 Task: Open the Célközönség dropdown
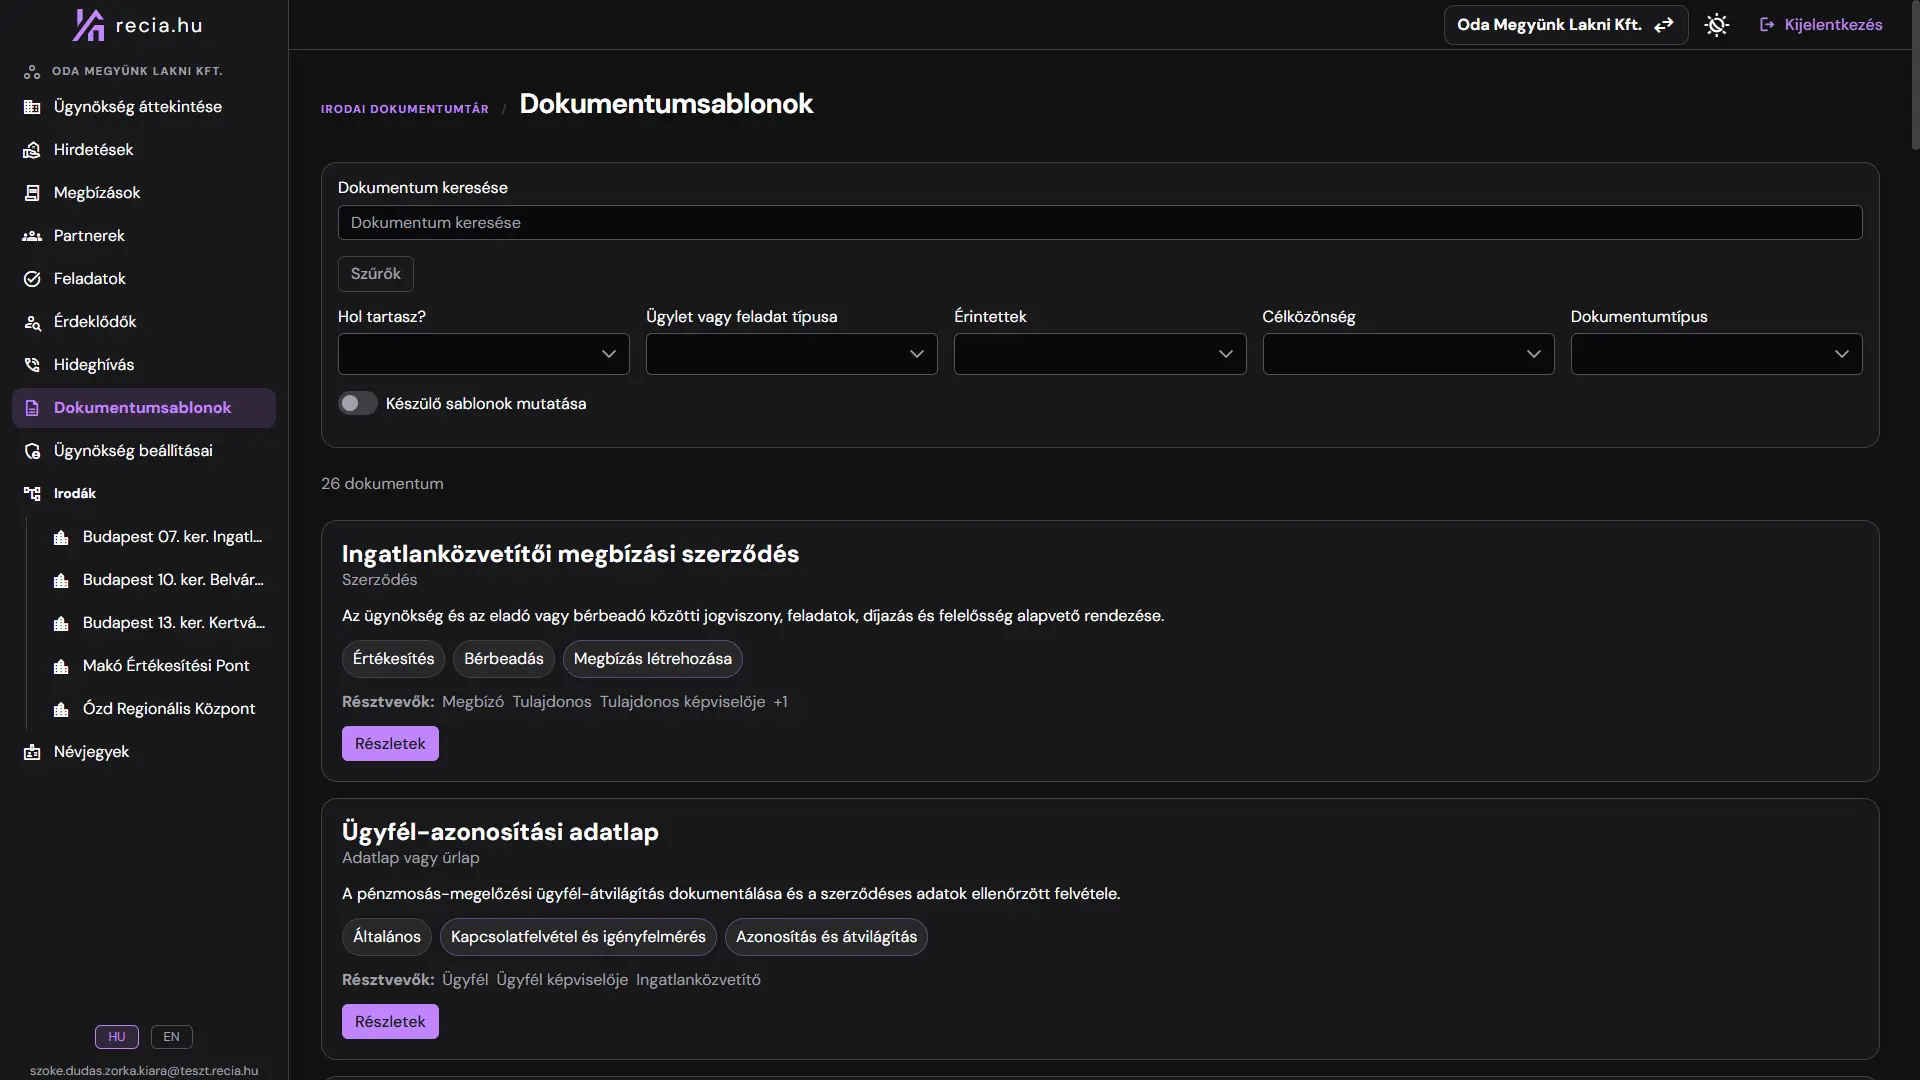coord(1408,354)
